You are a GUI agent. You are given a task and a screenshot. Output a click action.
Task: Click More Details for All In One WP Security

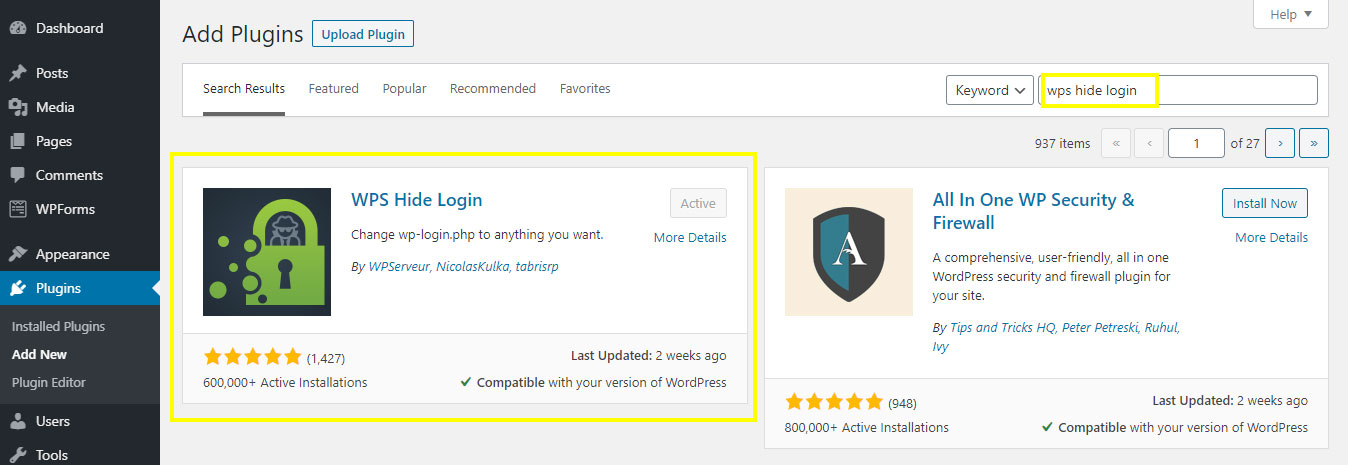point(1271,237)
